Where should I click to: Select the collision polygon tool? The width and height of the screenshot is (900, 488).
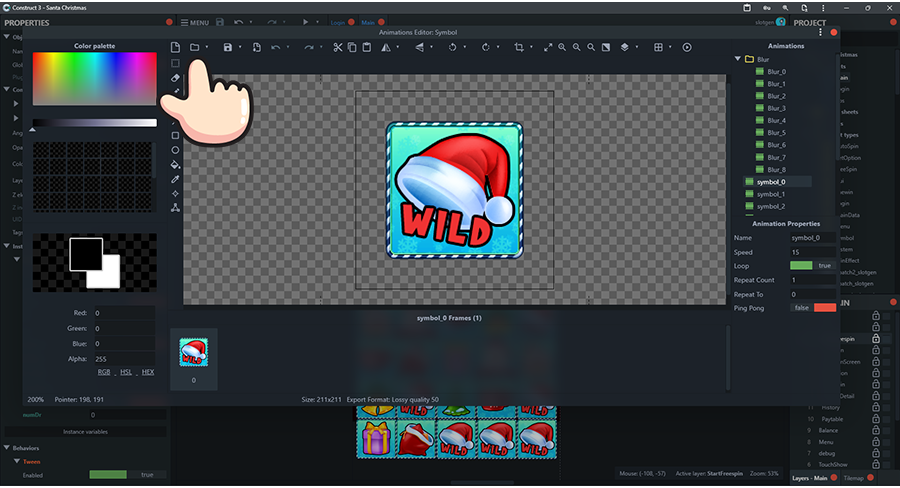tap(176, 208)
